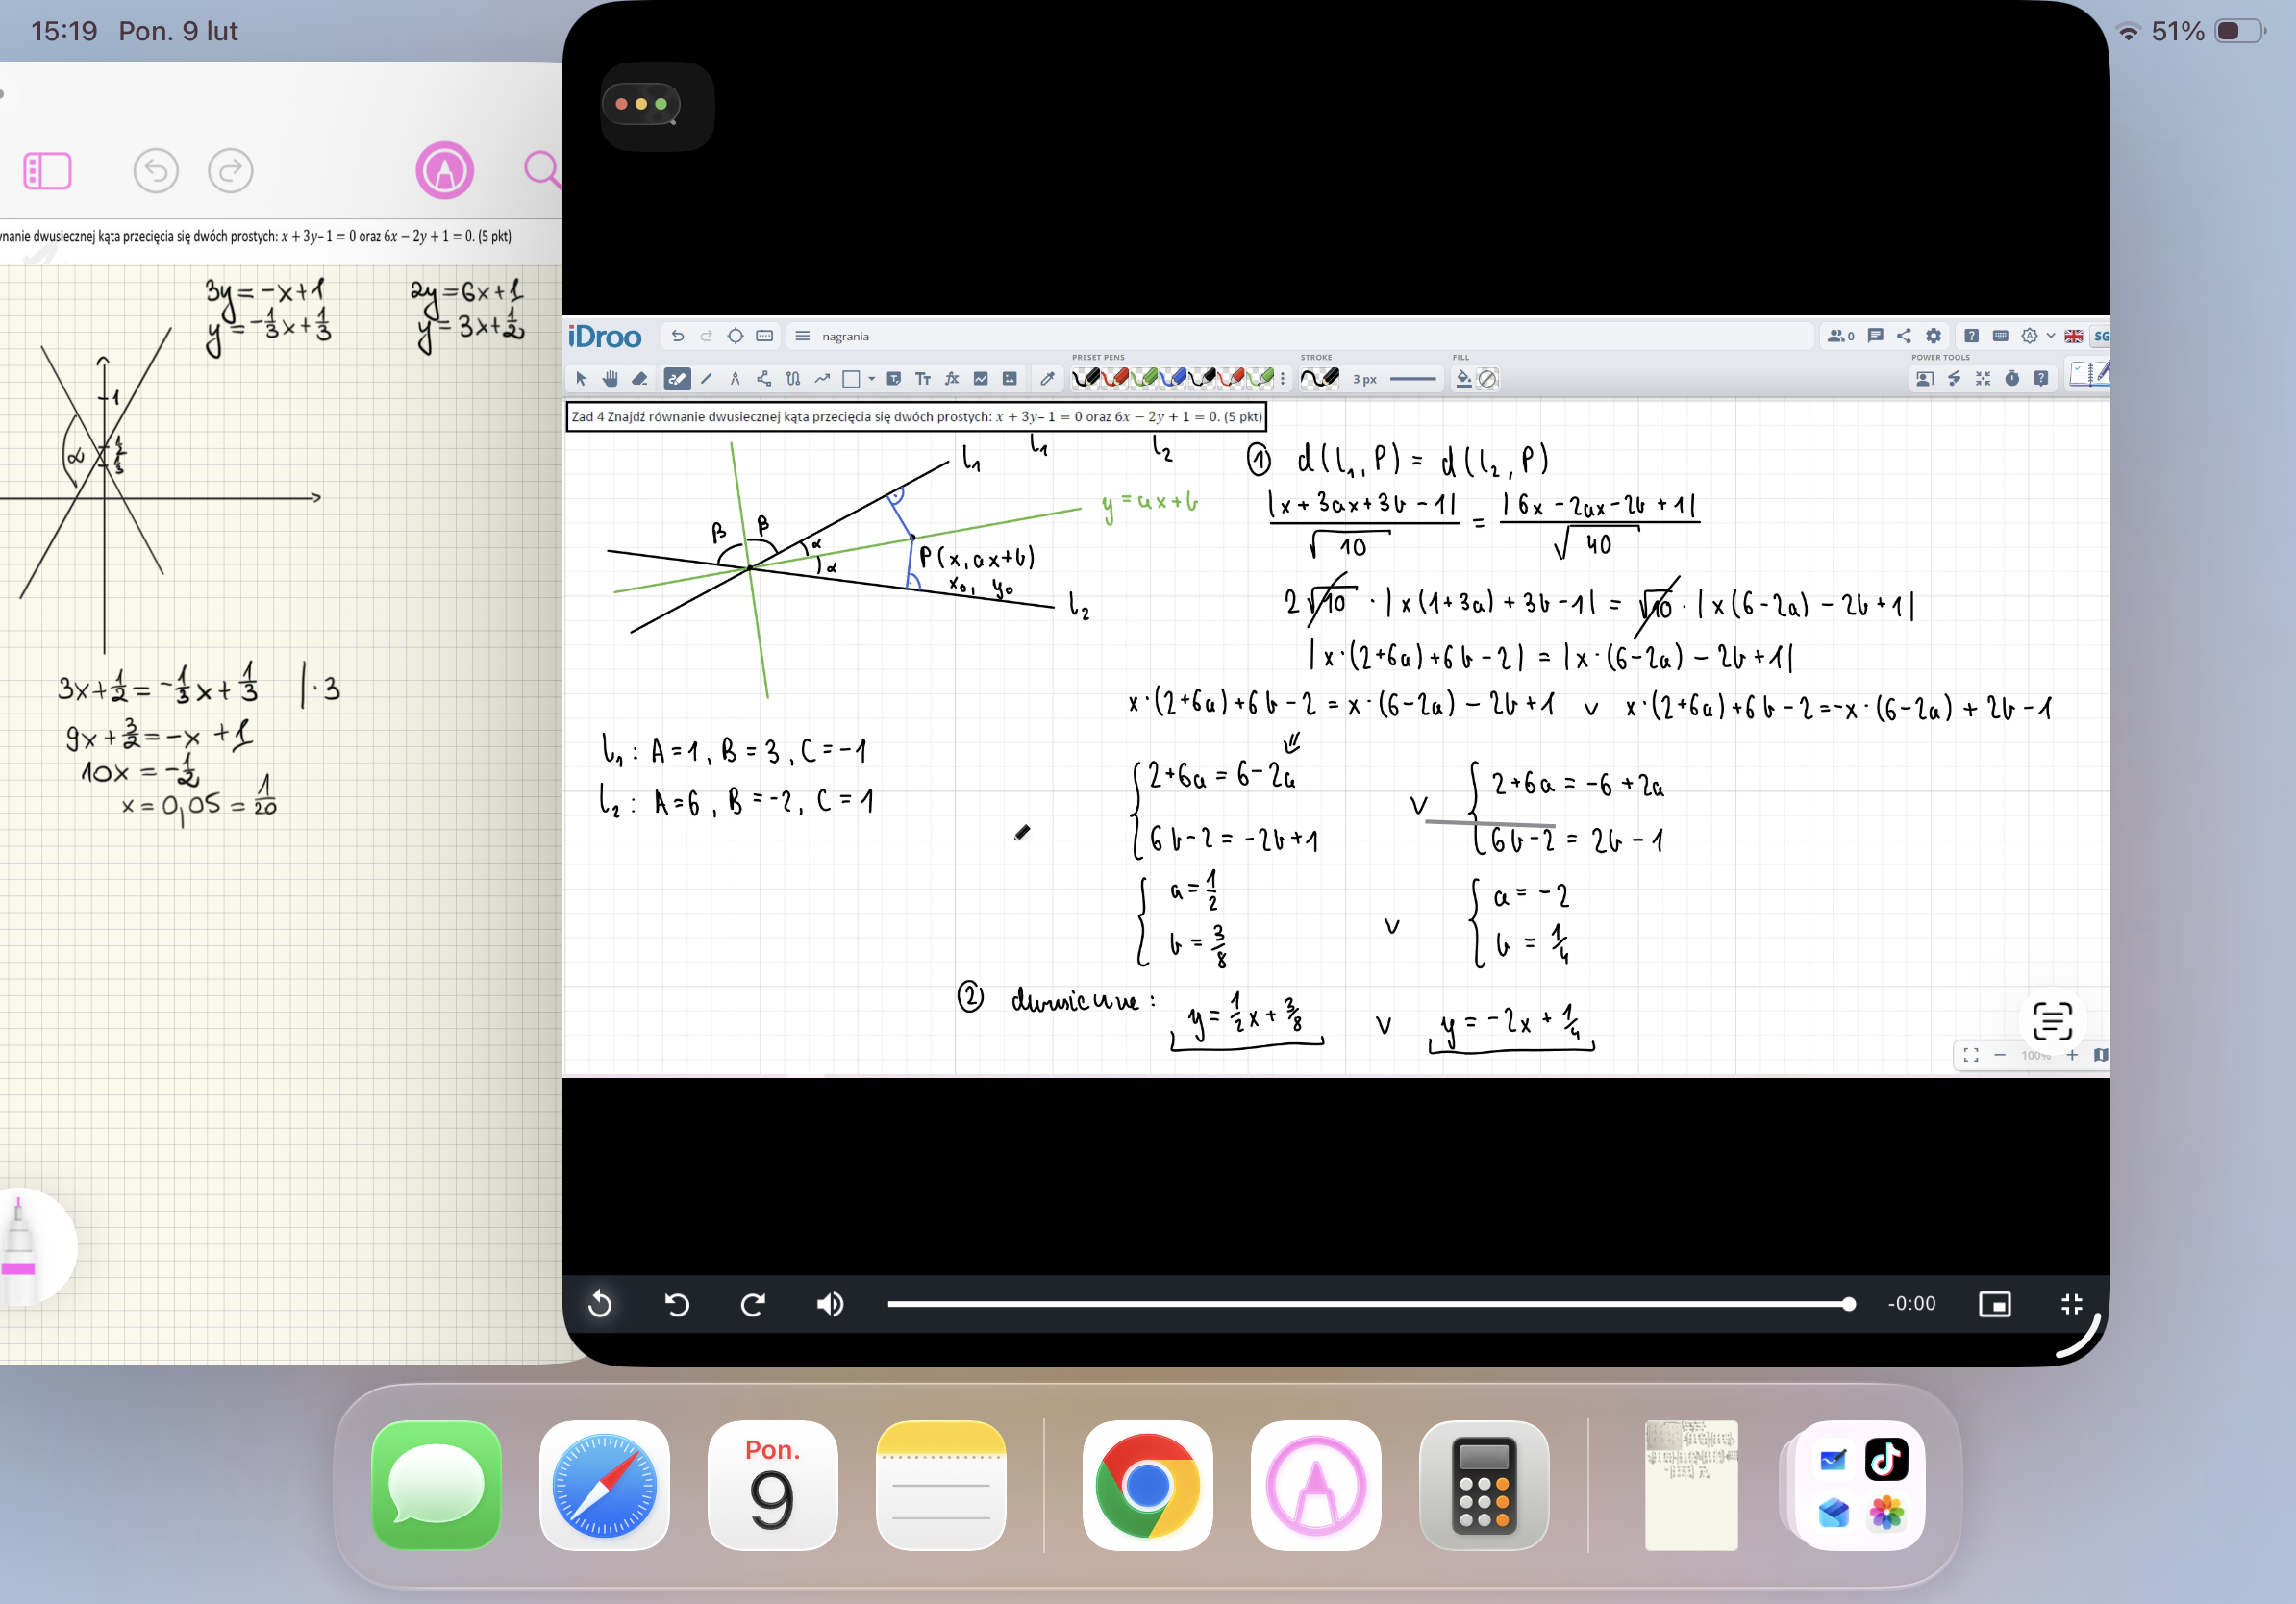Open the iDroo hamburger menu
This screenshot has height=1604, width=2296.
click(802, 336)
